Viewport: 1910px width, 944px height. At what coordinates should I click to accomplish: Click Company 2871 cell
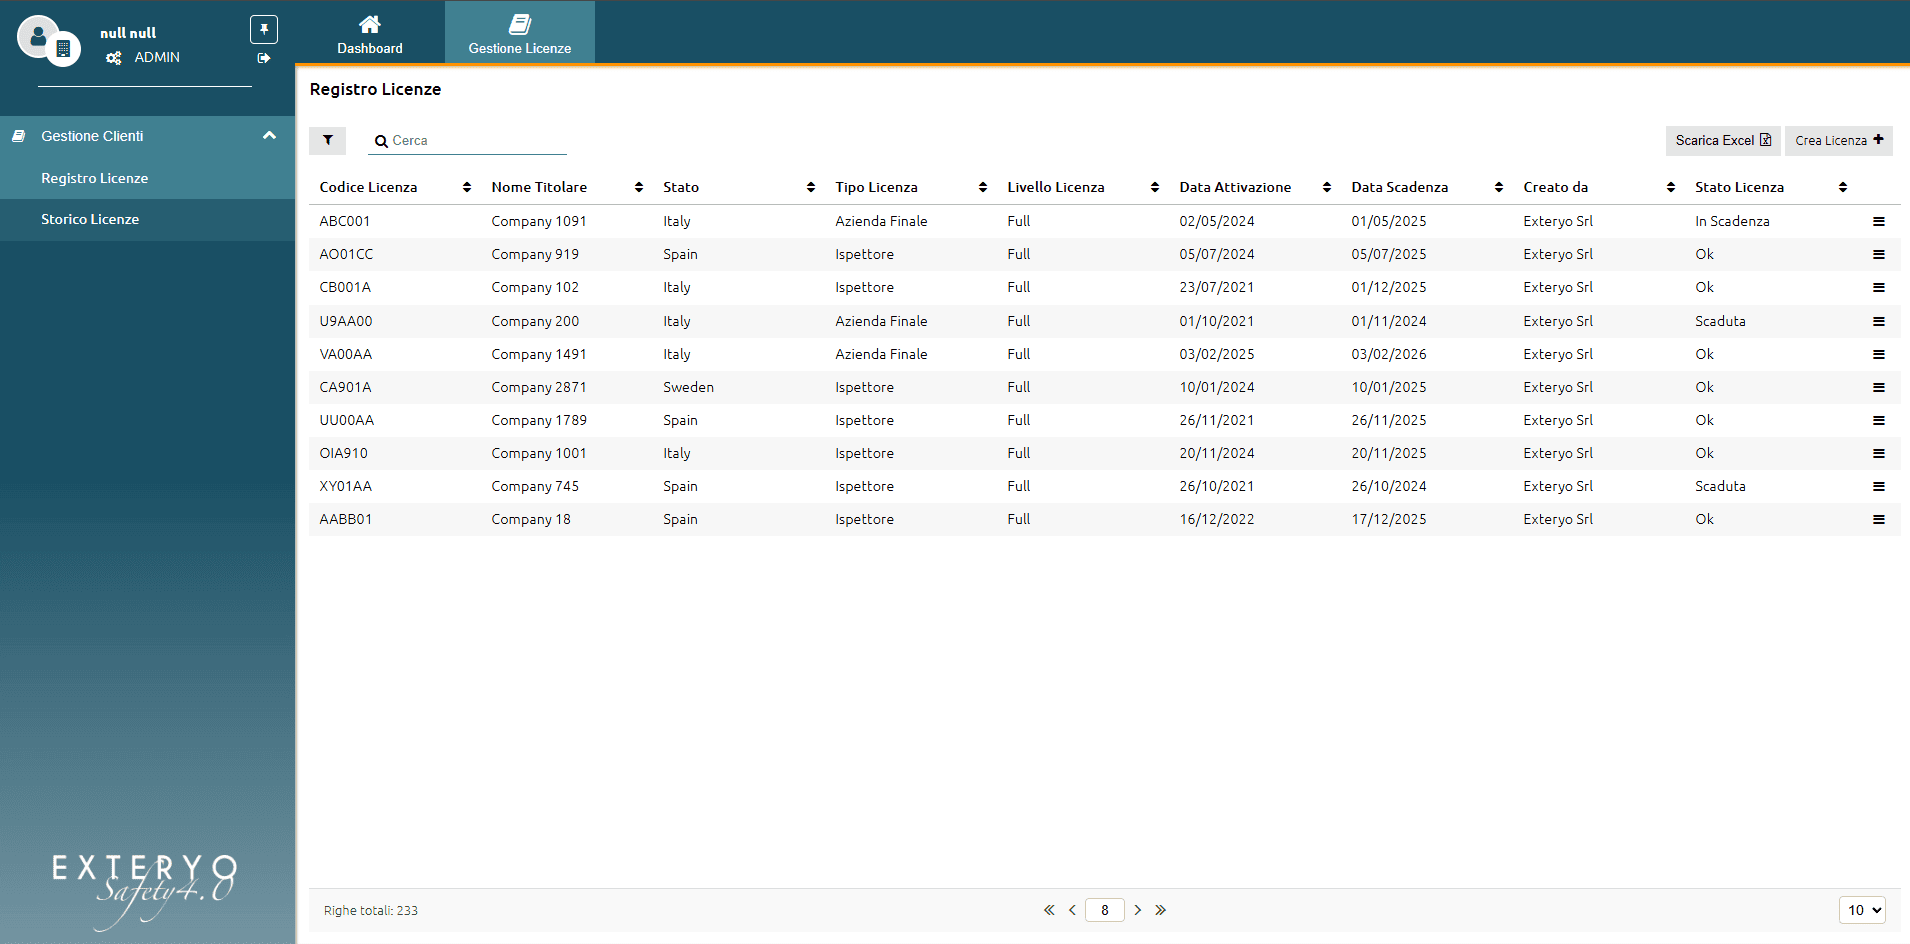click(x=539, y=387)
